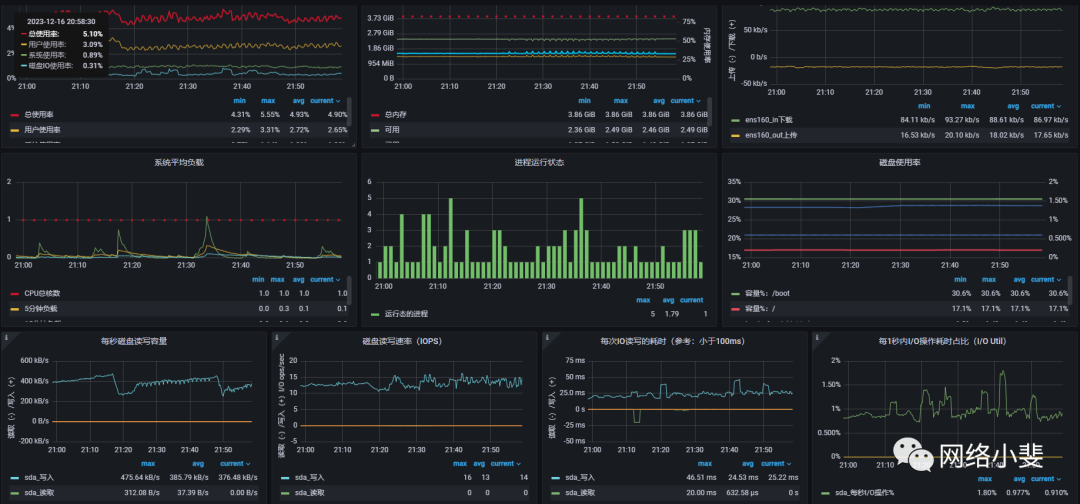Open the 每1秒内I/O操作耗时占比 title menu
Screen dimensions: 1080x504
943,341
